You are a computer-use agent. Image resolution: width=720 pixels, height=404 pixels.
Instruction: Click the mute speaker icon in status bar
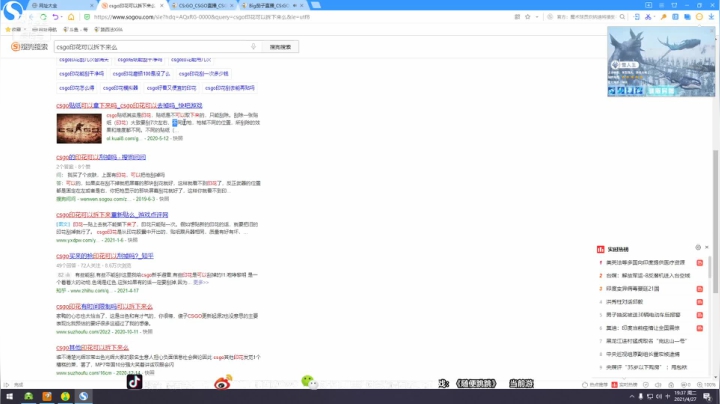[x=658, y=385]
